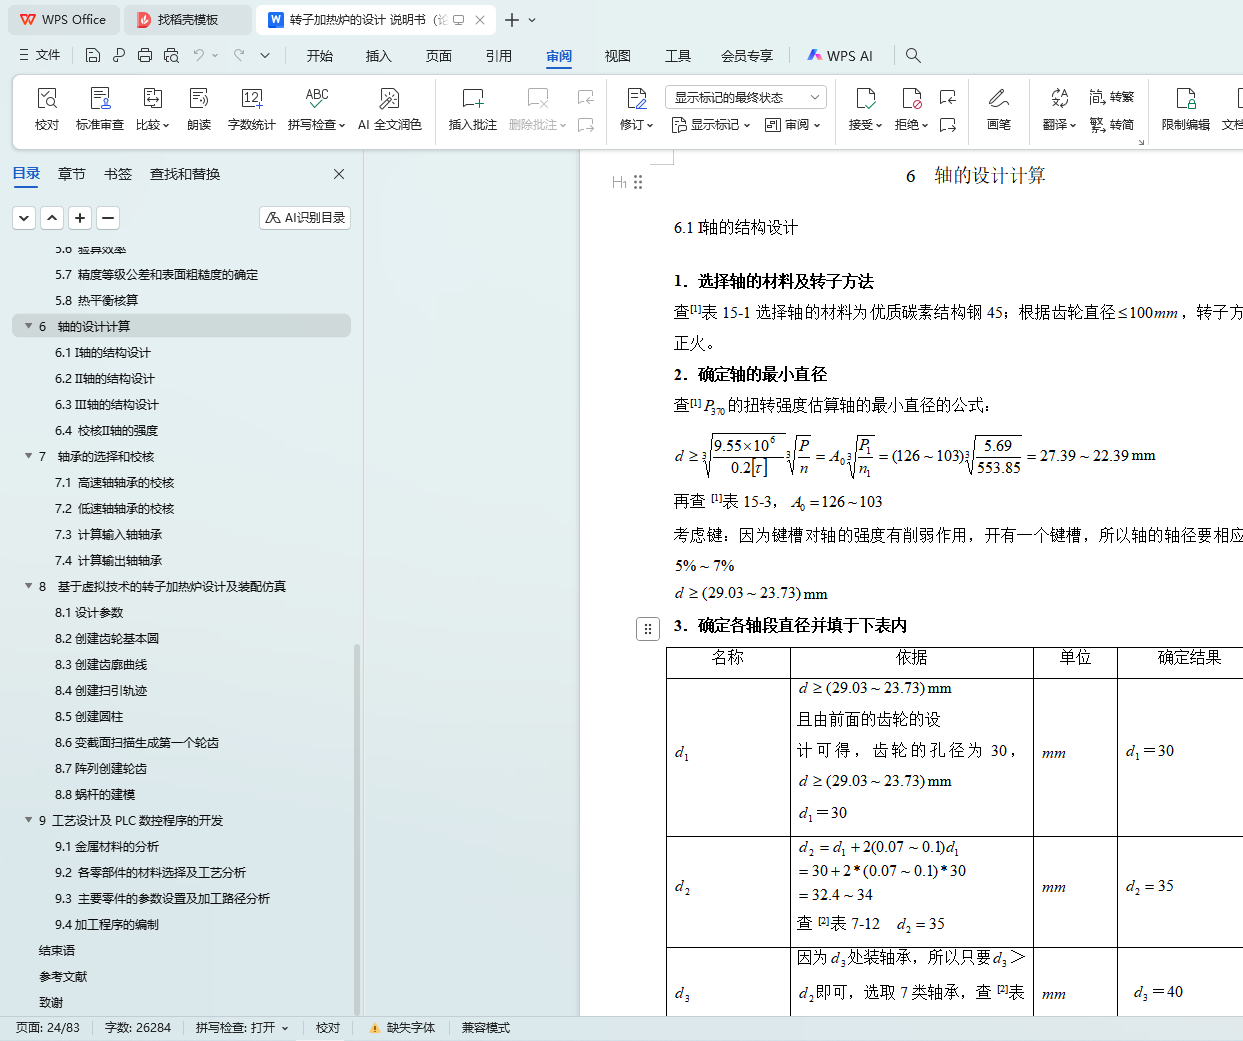Open the 翻译 translate tool

coord(1060,109)
